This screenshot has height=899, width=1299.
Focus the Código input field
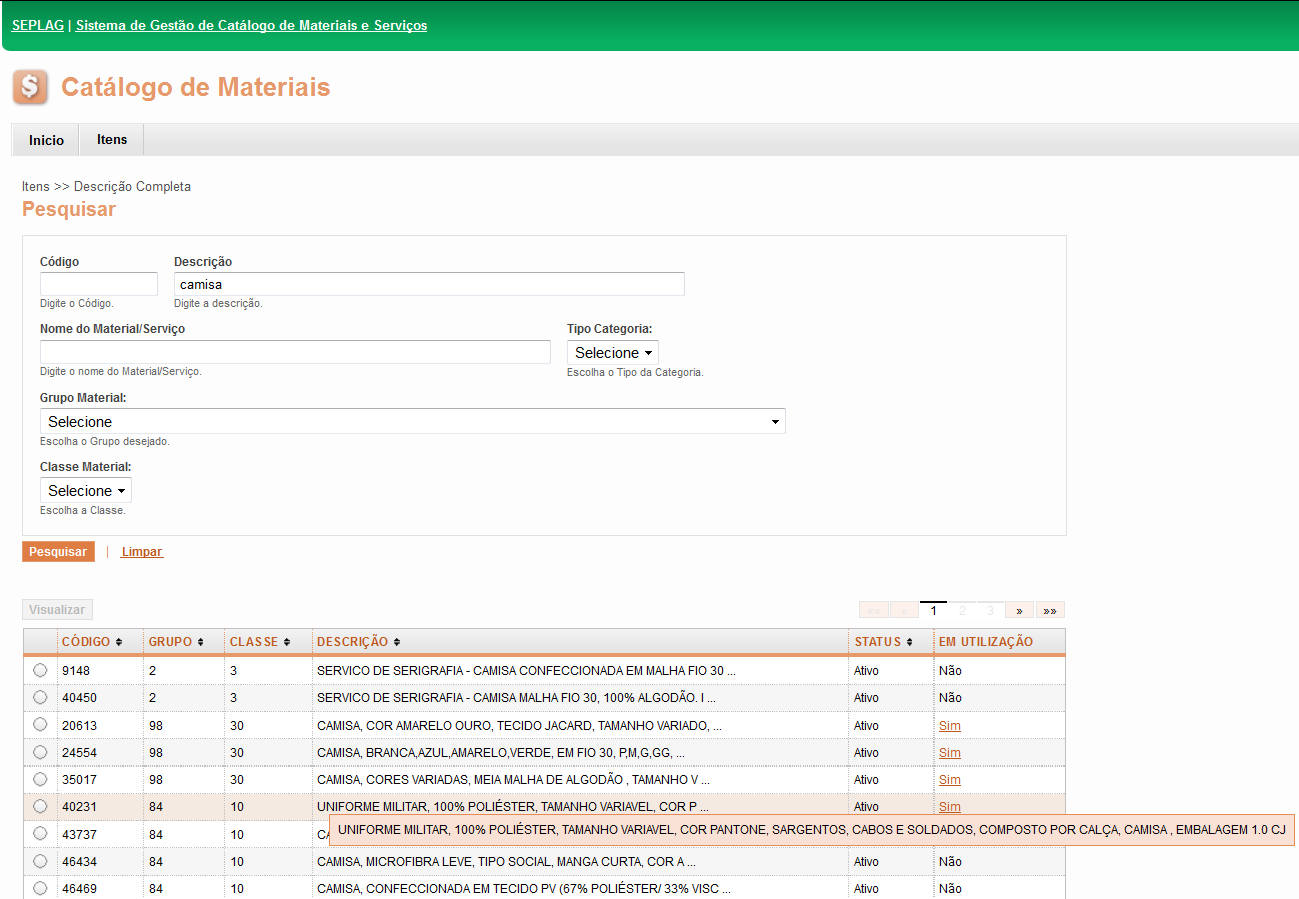pyautogui.click(x=99, y=284)
